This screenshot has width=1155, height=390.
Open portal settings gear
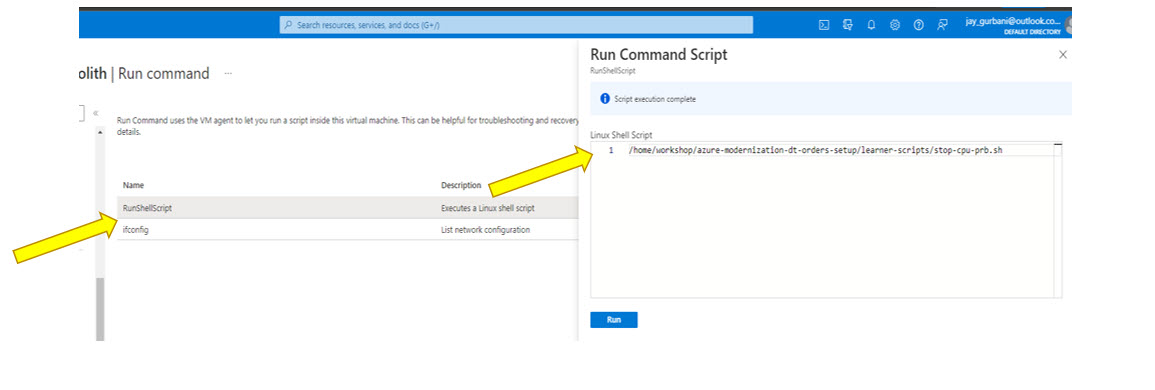pyautogui.click(x=895, y=24)
